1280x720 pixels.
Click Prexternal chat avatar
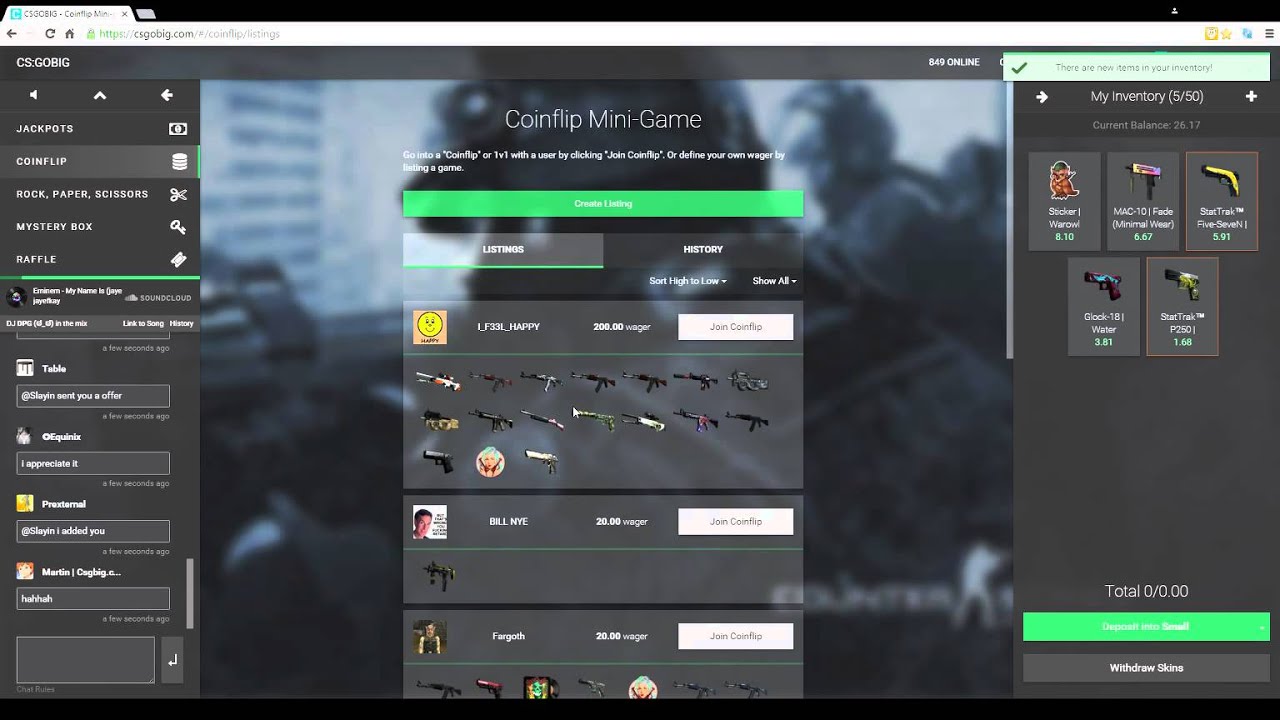(25, 504)
